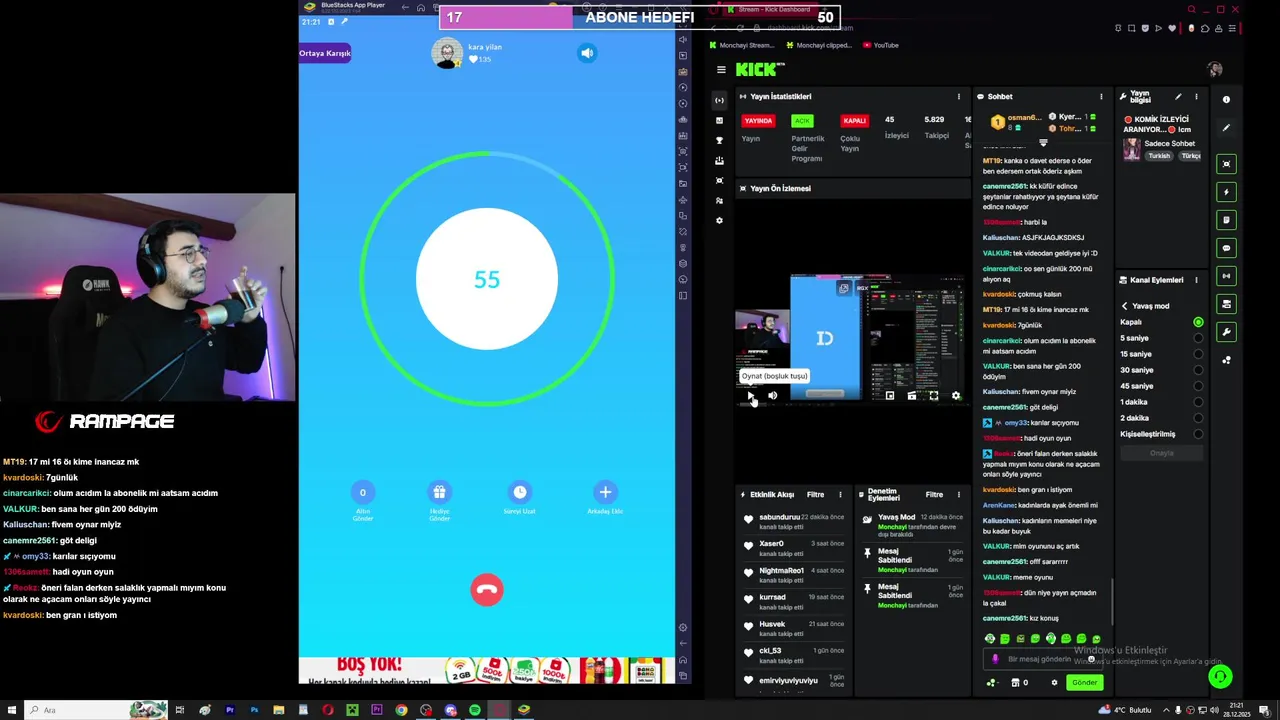Viewport: 1280px width, 720px height.
Task: Open chat settings gear beside Gönder
Action: (x=1053, y=682)
